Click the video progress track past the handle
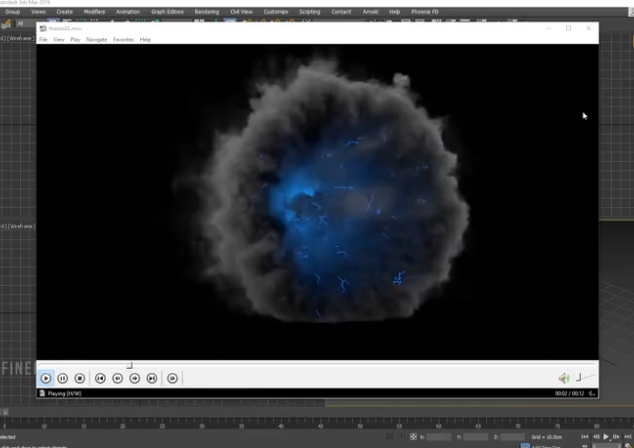The width and height of the screenshot is (634, 448). tap(364, 365)
